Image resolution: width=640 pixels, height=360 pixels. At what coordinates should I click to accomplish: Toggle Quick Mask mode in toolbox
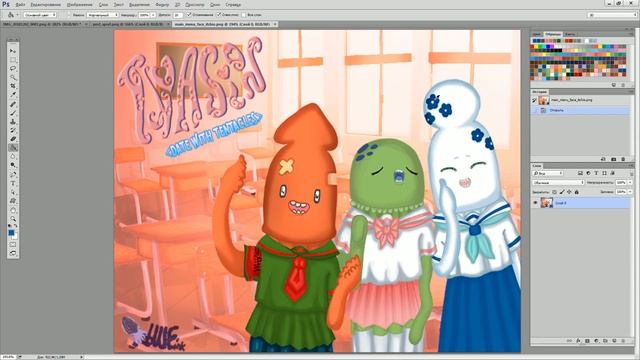(x=13, y=244)
